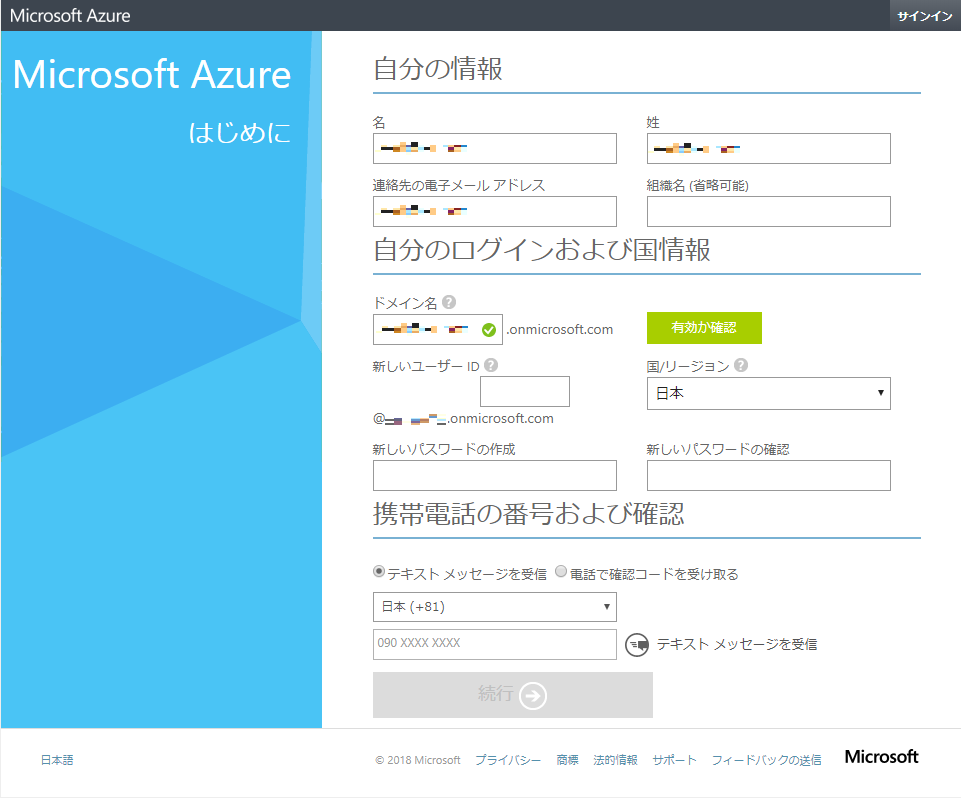Click the help icon beside 国/リージョン
Image resolution: width=961 pixels, height=798 pixels.
coord(741,365)
